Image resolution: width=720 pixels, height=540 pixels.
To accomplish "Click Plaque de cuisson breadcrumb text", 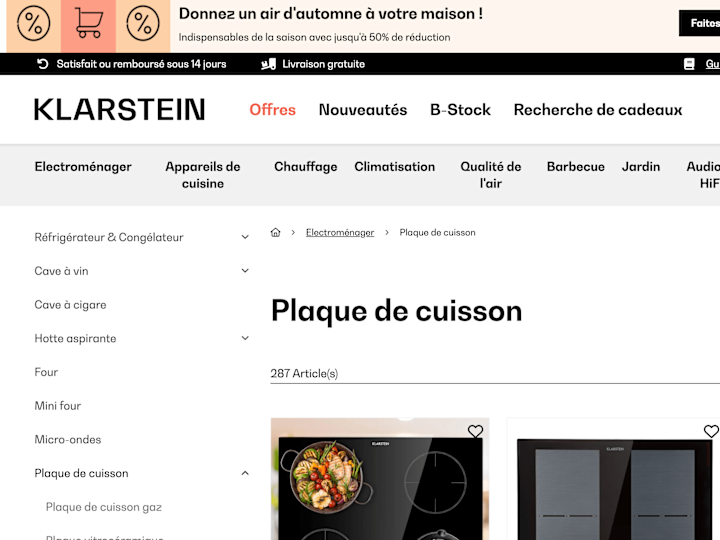I will 437,232.
